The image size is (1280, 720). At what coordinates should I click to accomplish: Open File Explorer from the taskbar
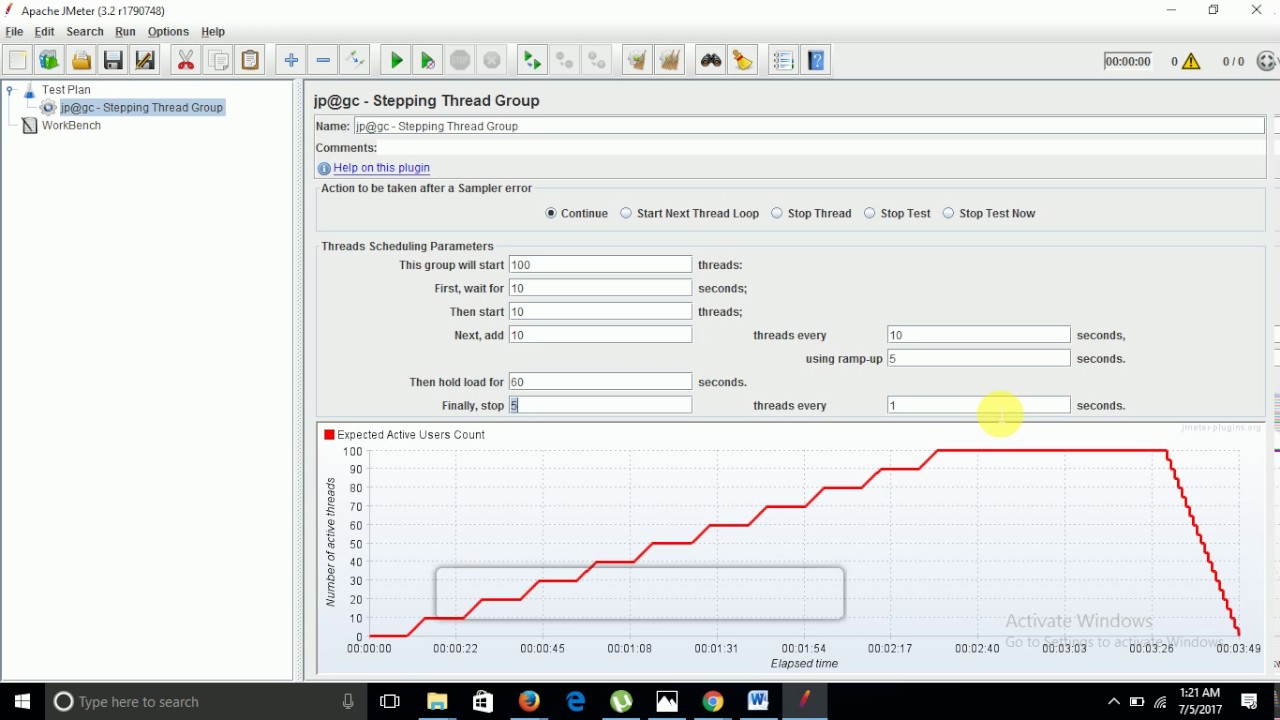coord(437,702)
